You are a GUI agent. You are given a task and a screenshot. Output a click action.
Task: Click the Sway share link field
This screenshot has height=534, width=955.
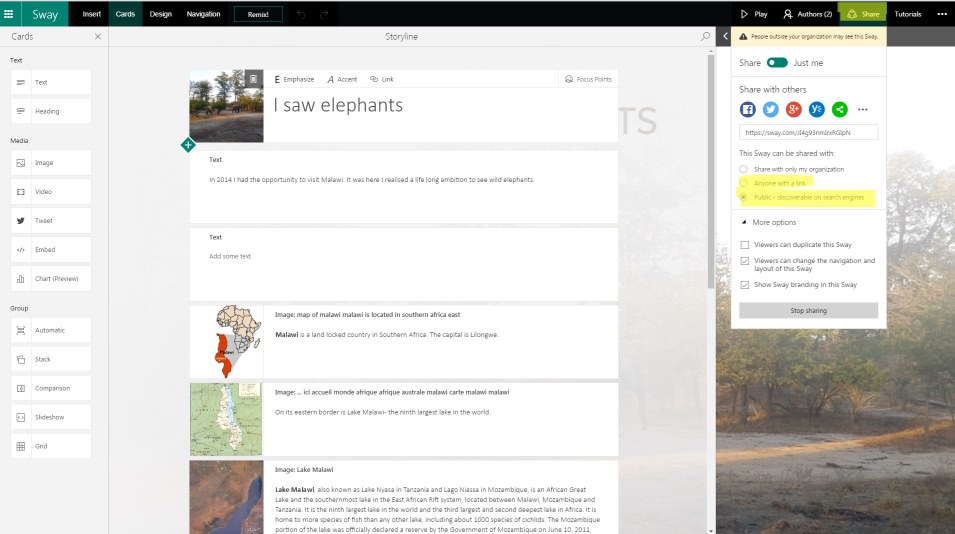click(808, 132)
